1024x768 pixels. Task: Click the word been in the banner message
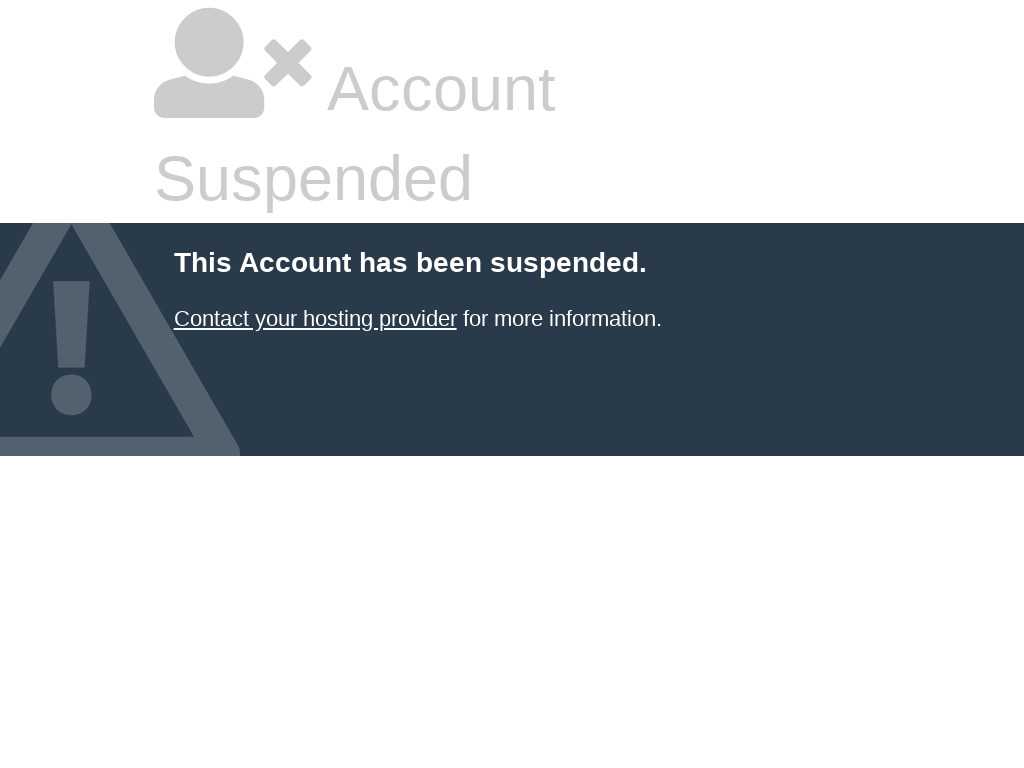[x=449, y=263]
